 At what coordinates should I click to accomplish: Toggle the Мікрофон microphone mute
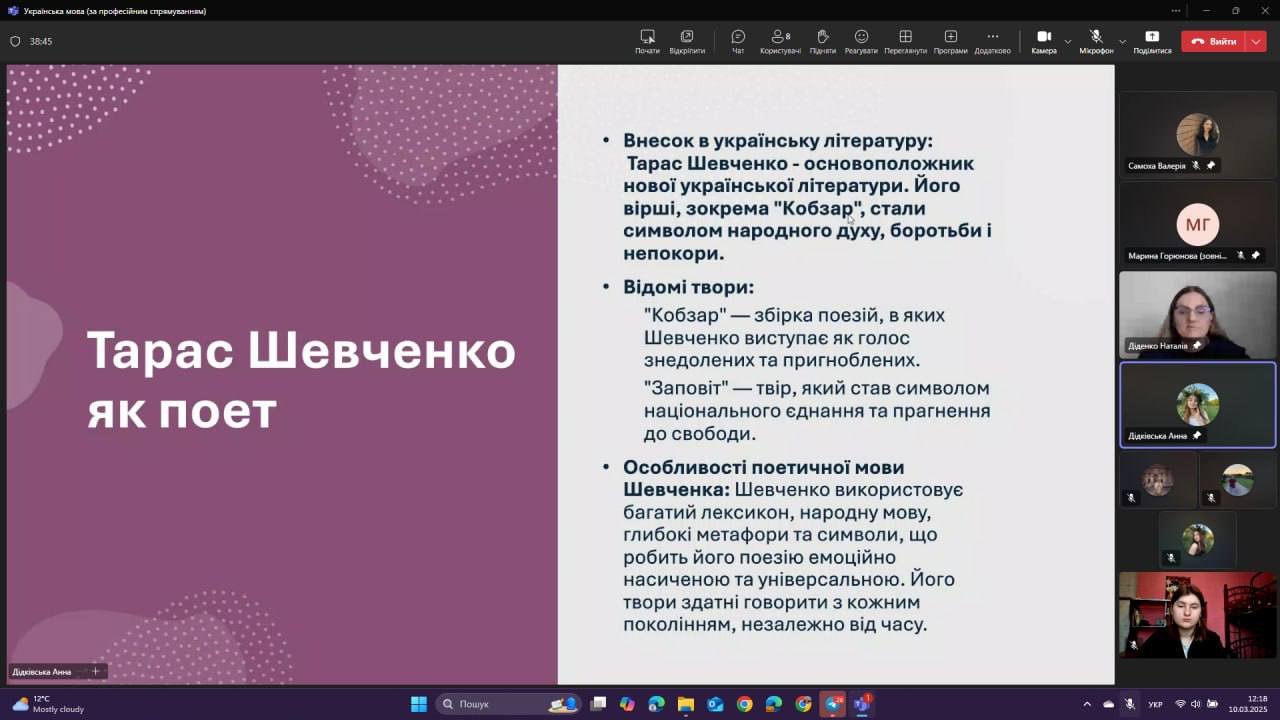(x=1096, y=41)
